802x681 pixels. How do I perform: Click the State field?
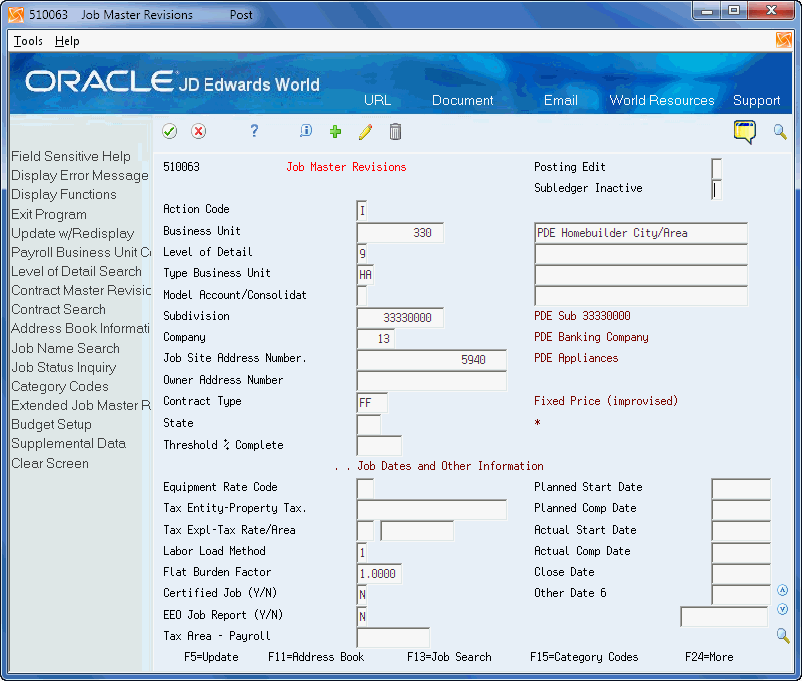(368, 424)
